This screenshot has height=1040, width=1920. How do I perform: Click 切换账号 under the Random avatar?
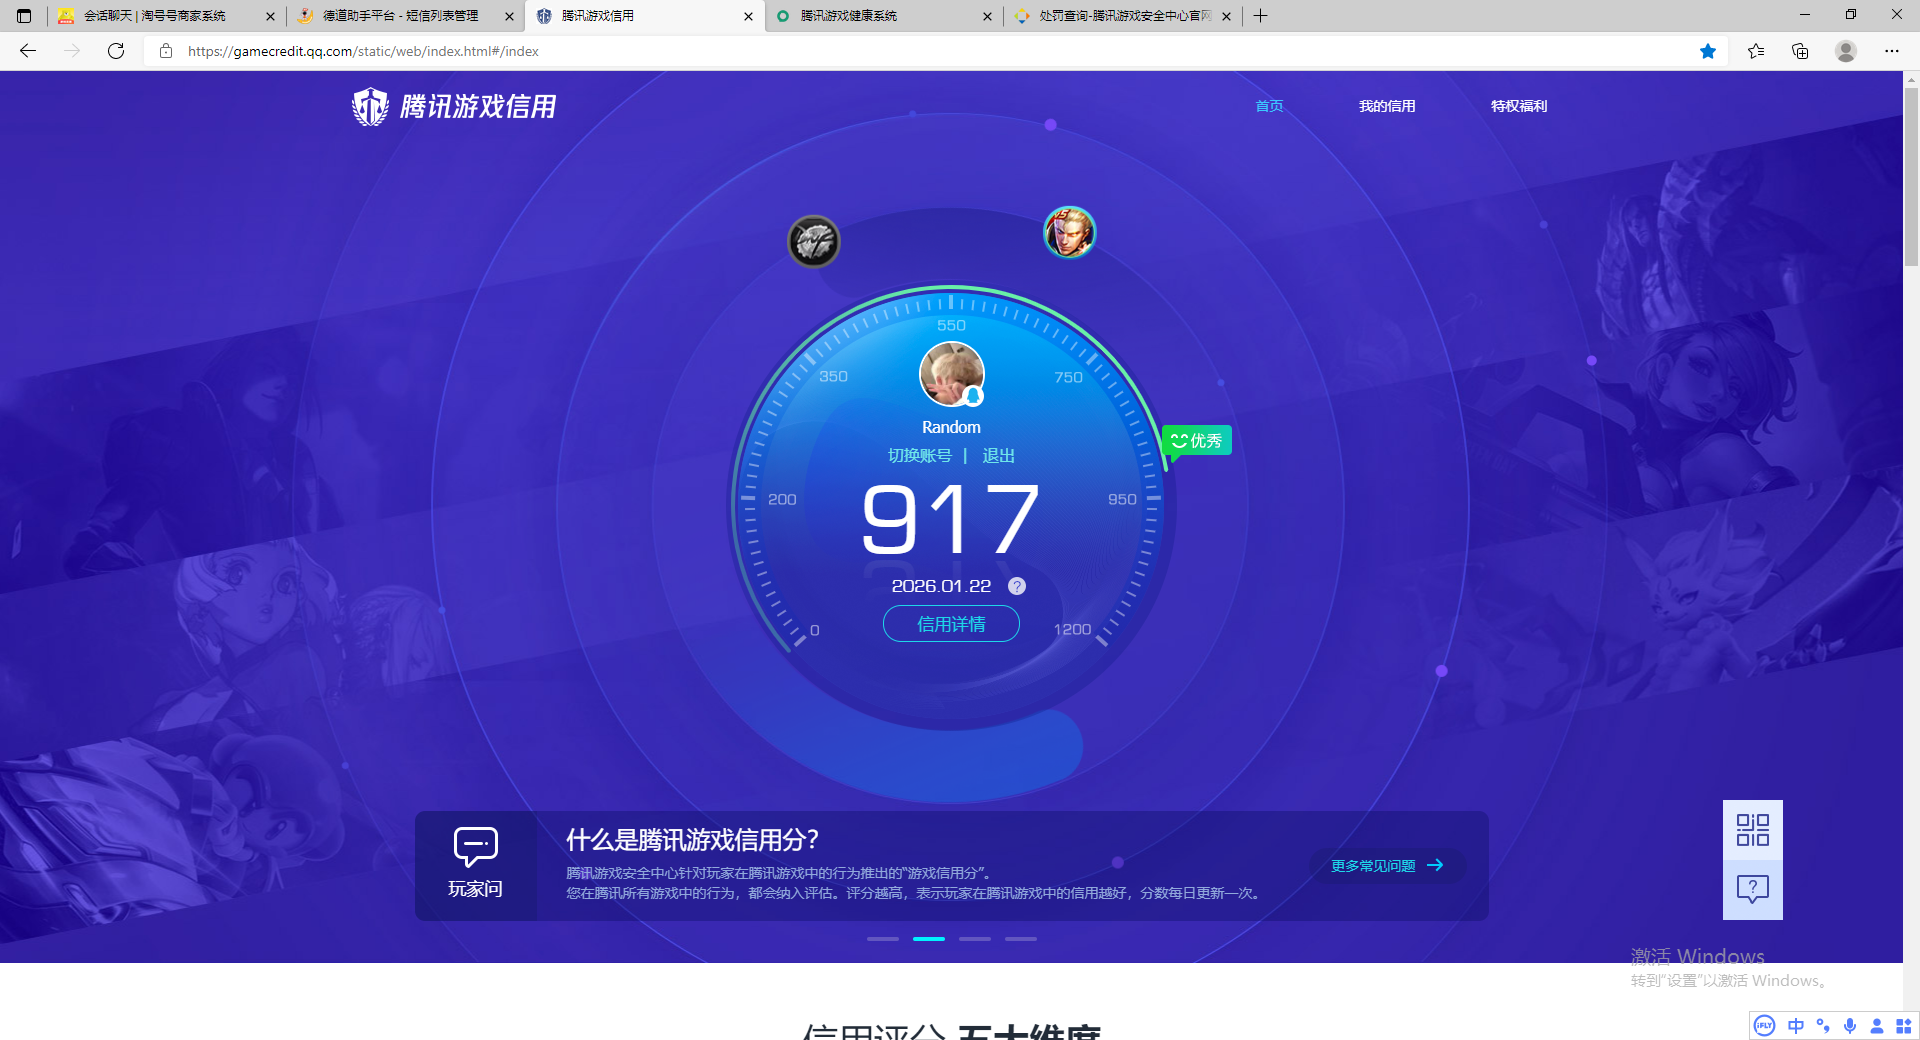click(x=918, y=455)
